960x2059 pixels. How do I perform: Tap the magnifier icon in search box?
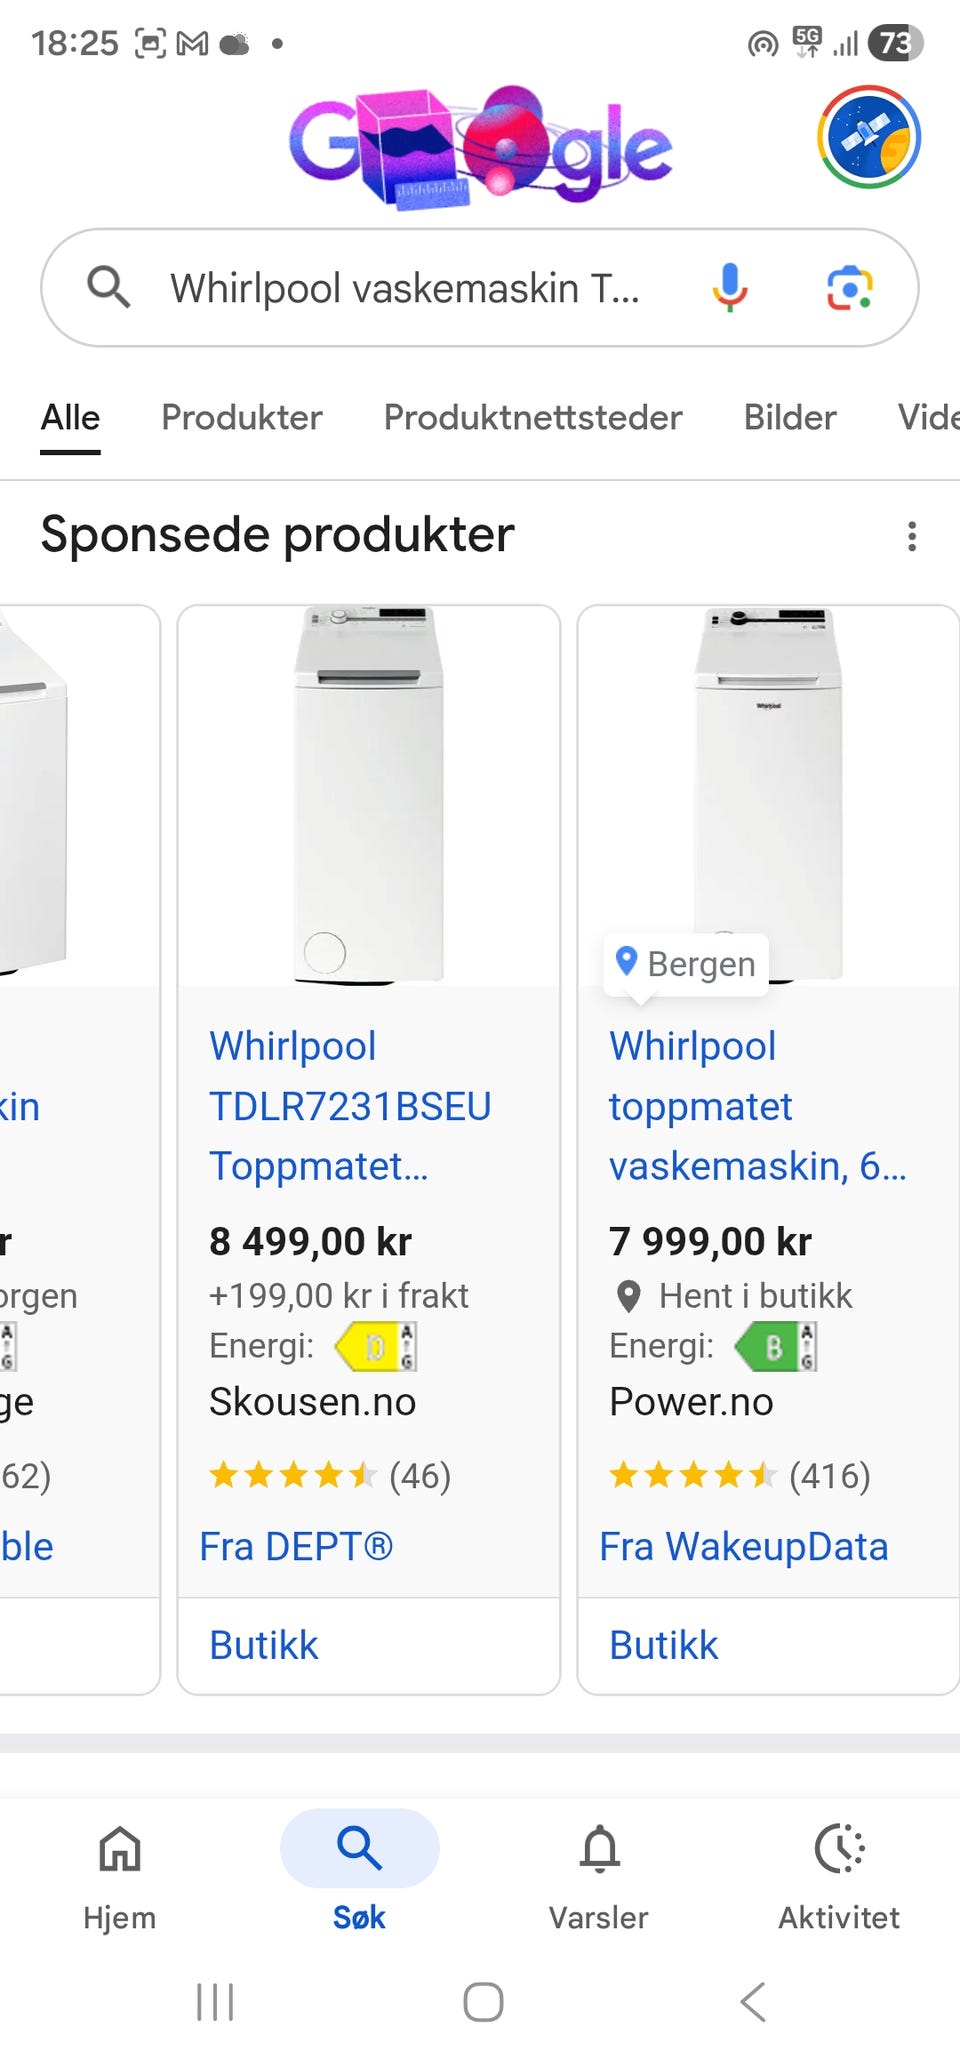(x=108, y=288)
